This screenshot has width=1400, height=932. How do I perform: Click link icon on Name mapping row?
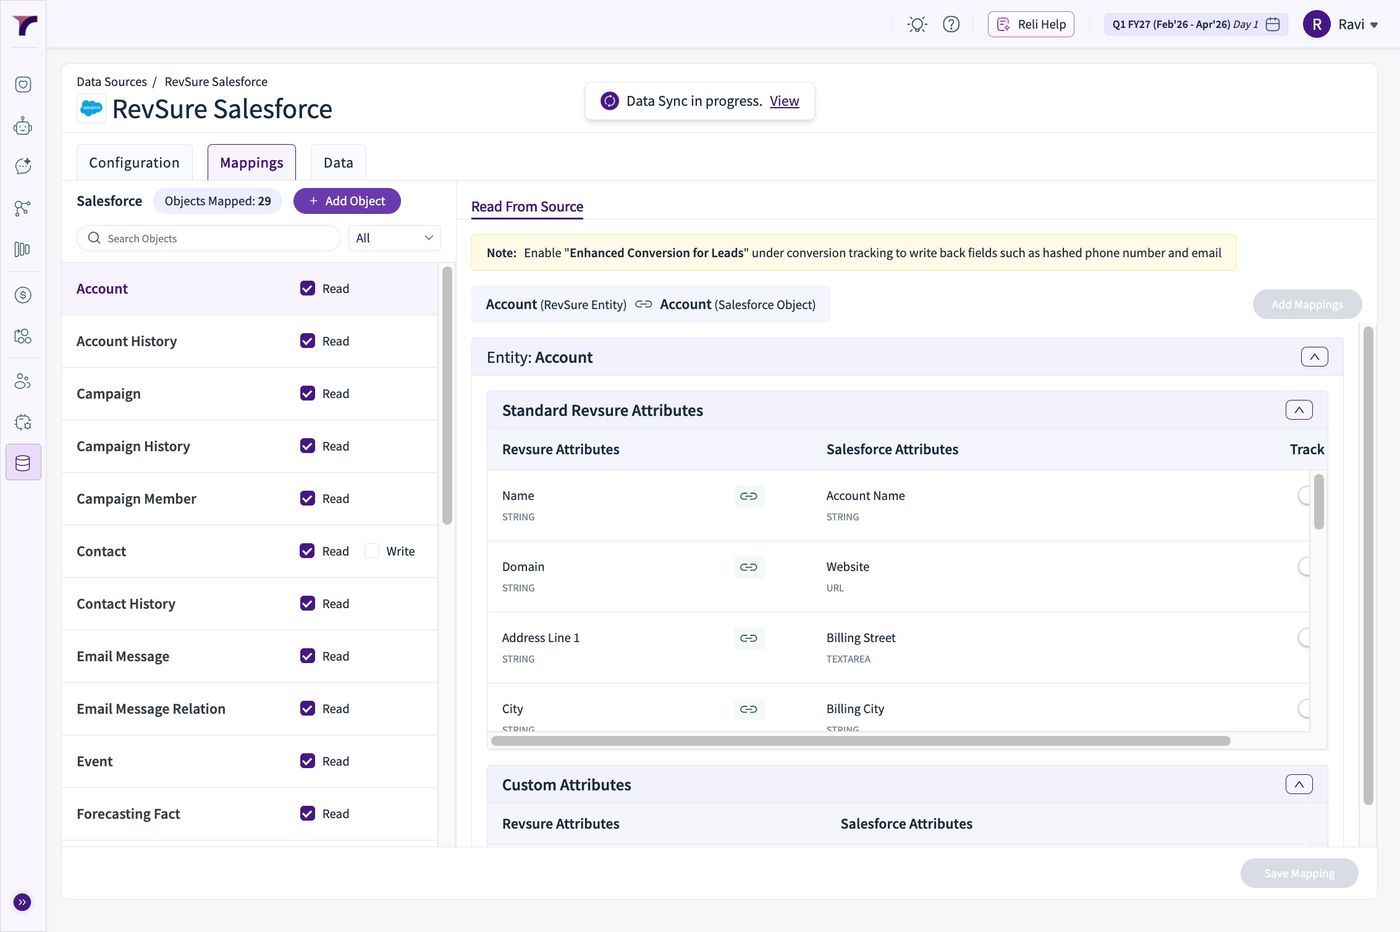point(749,496)
